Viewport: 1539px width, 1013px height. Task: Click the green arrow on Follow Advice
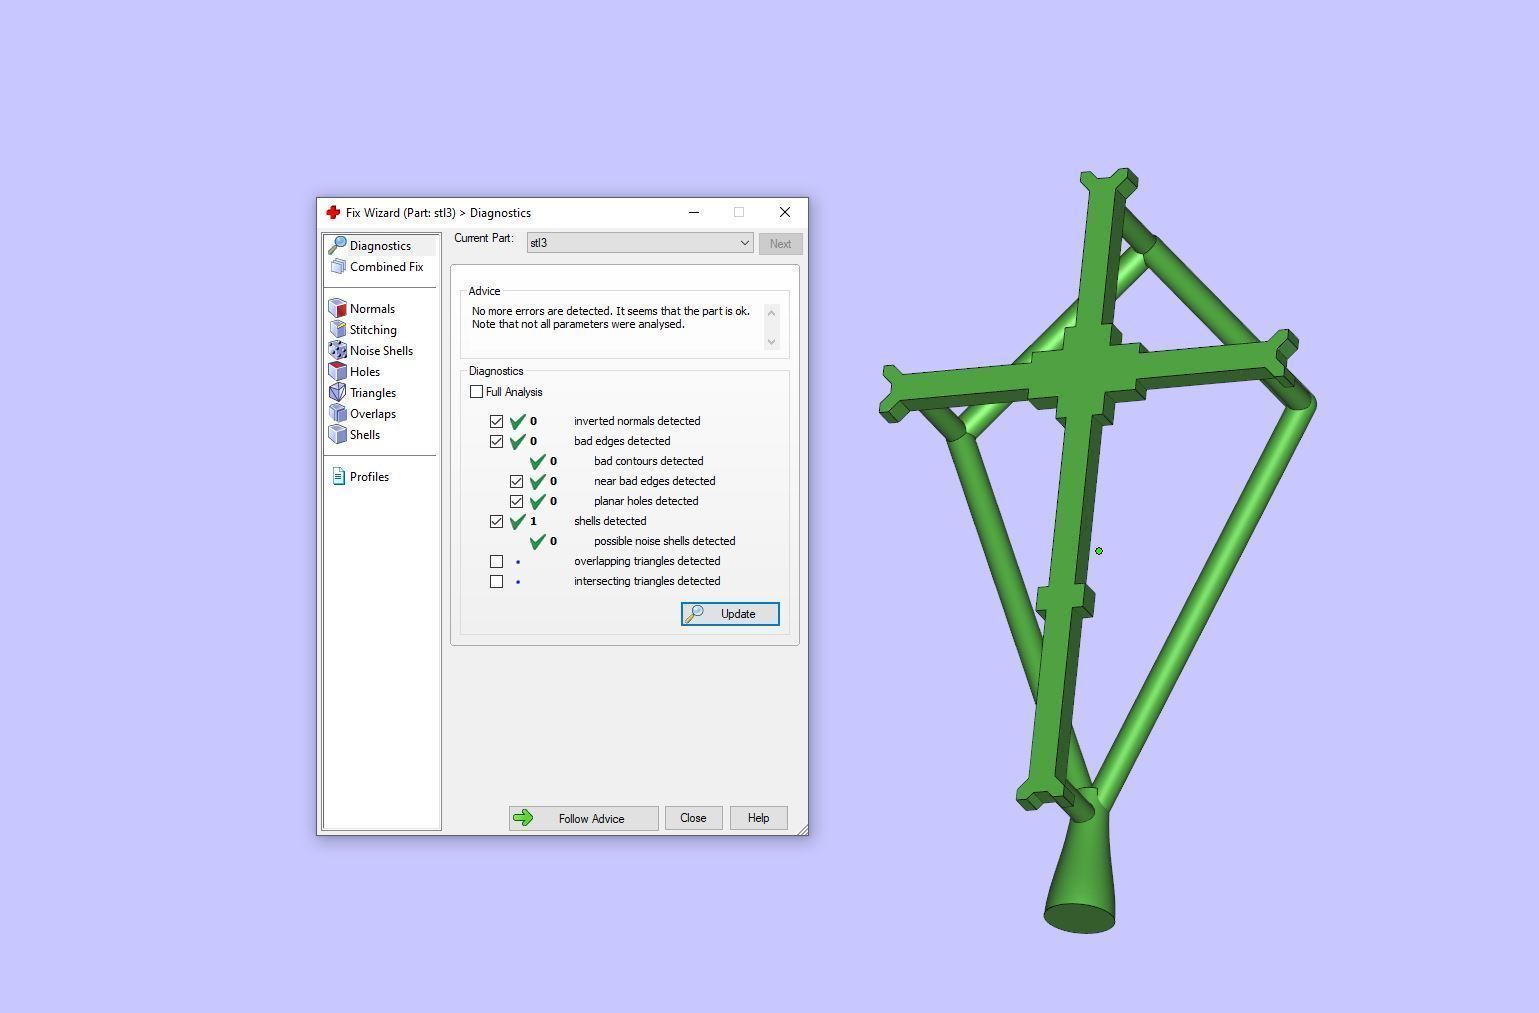click(523, 818)
